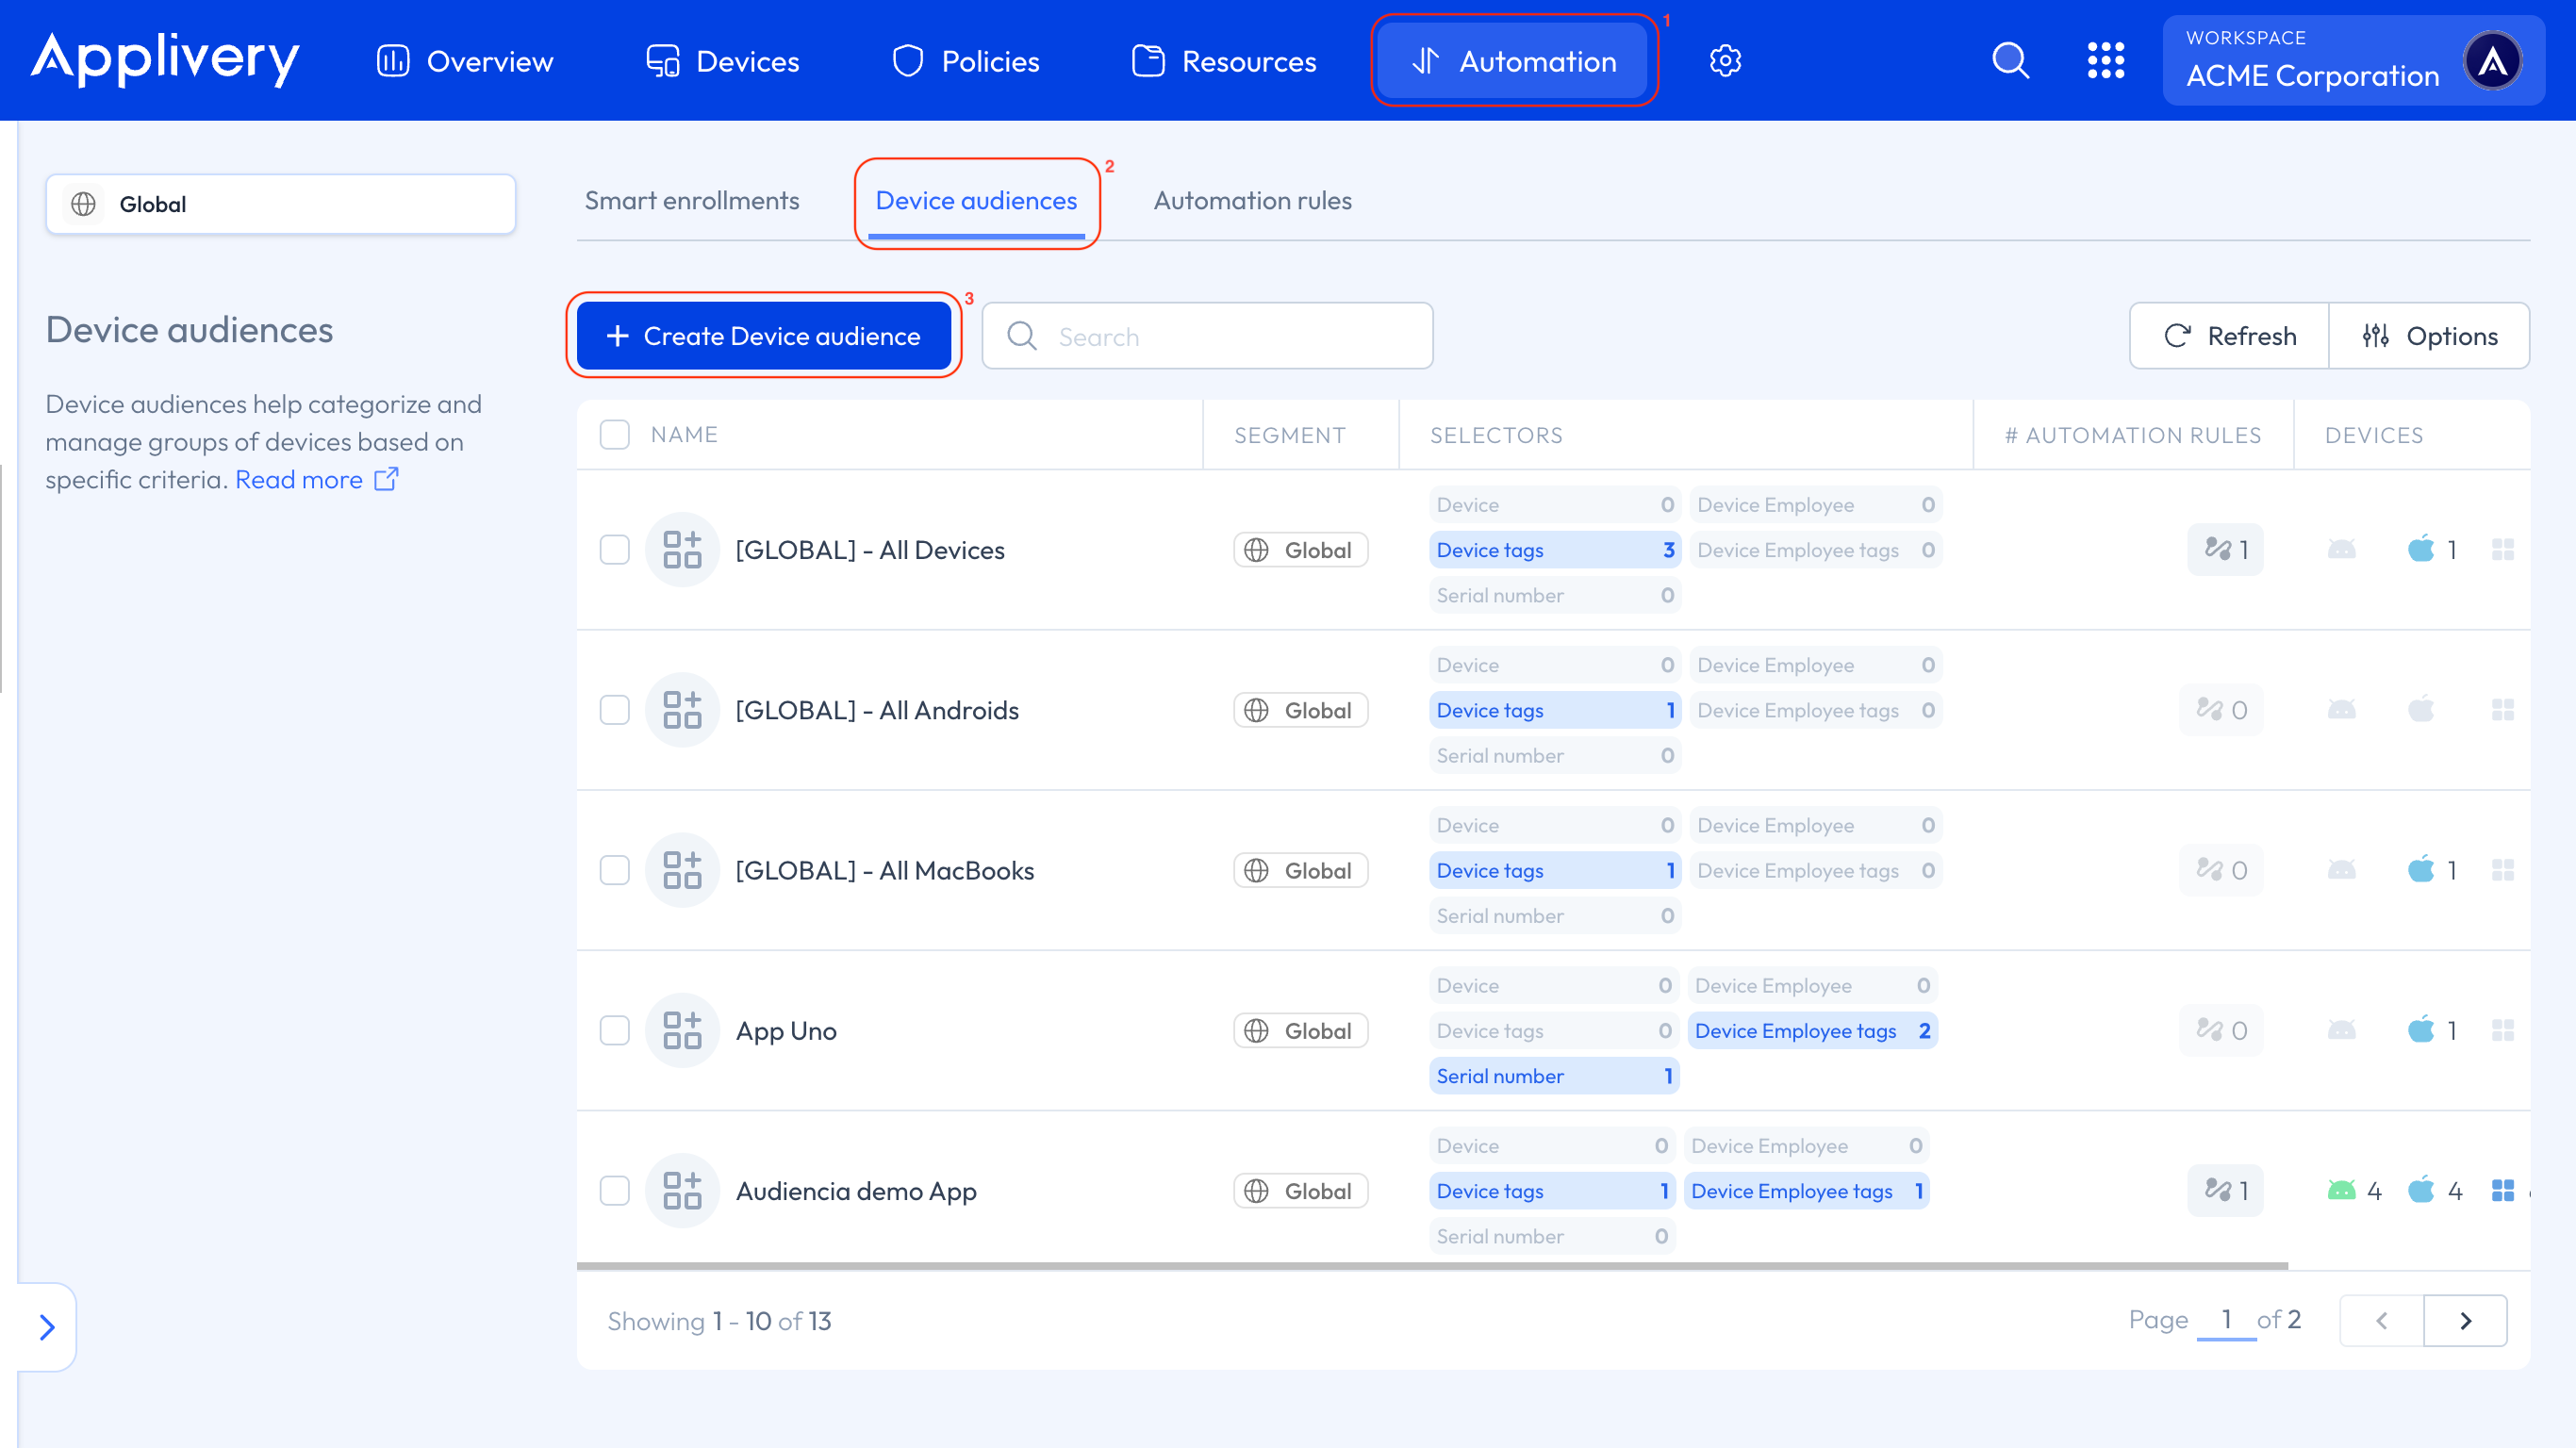Switch to the Automation rules tab
The image size is (2576, 1448).
coord(1252,200)
